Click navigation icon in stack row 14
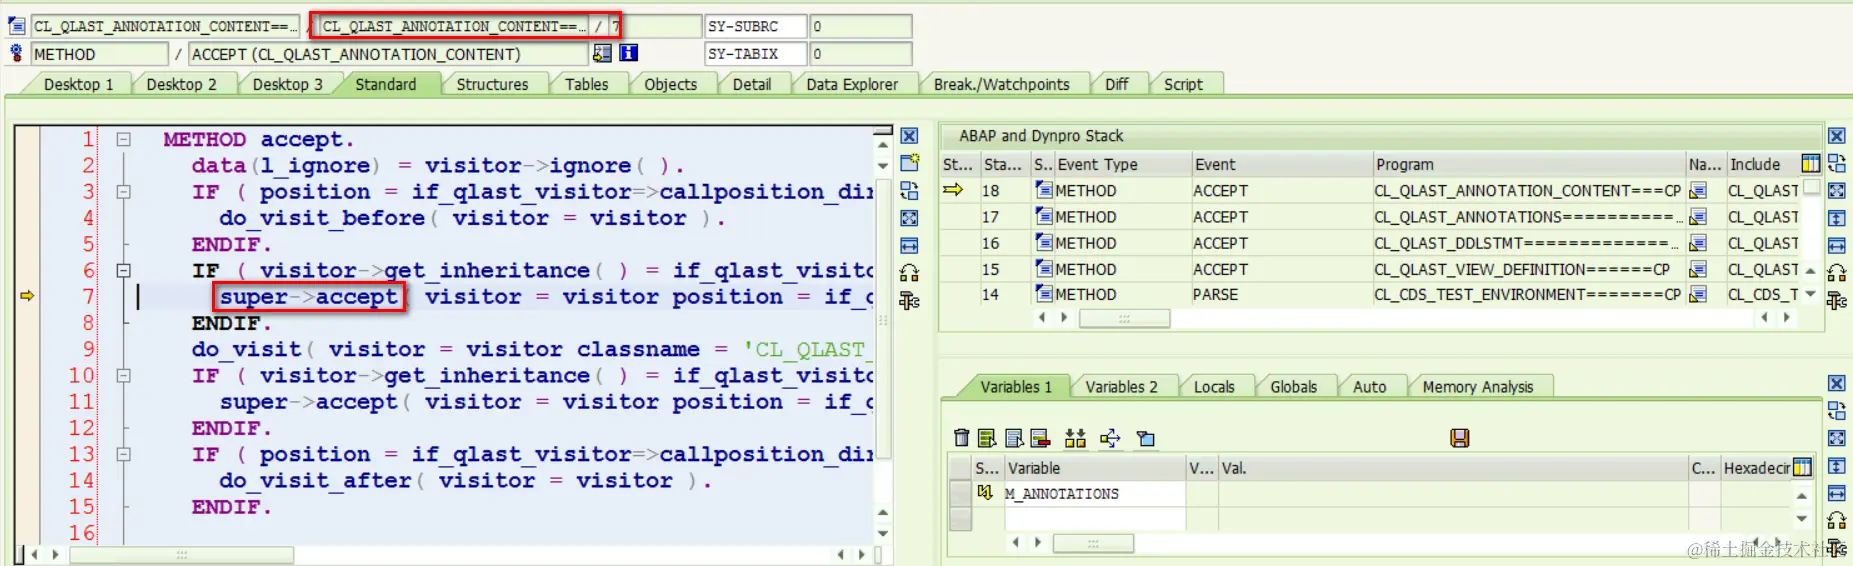 1698,294
